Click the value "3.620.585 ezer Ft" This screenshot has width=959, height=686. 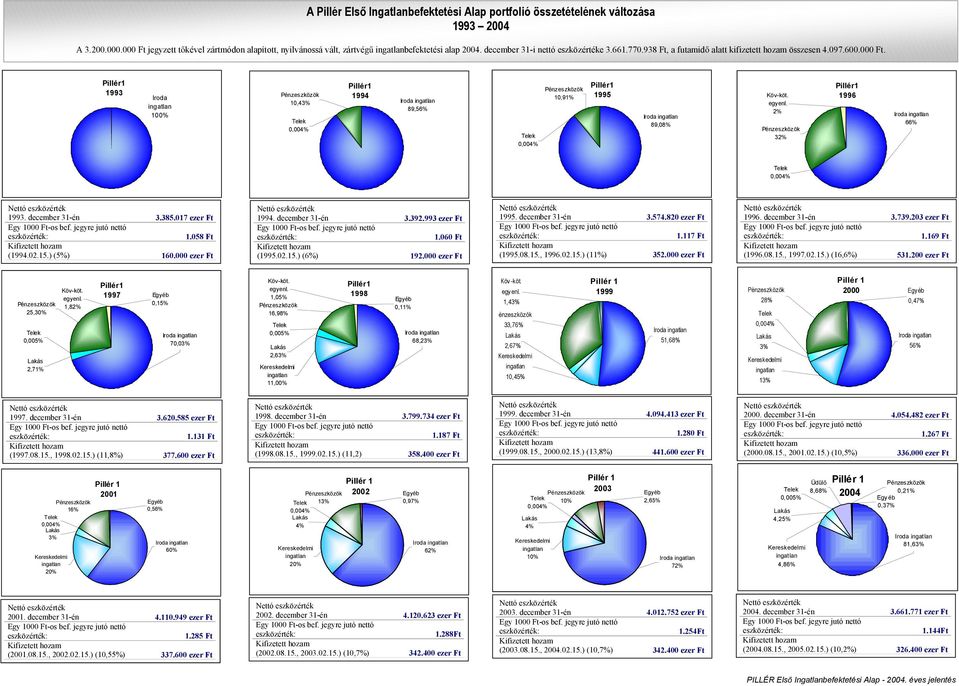(185, 418)
